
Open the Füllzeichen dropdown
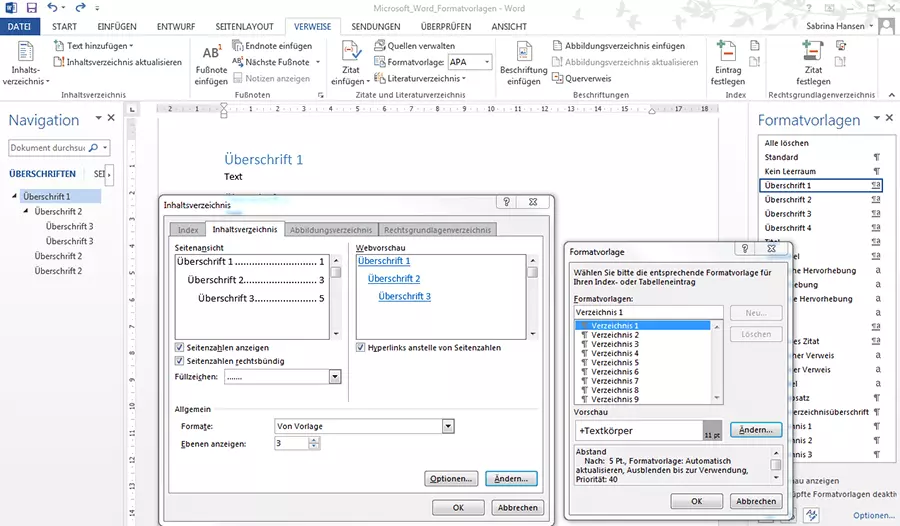[335, 377]
